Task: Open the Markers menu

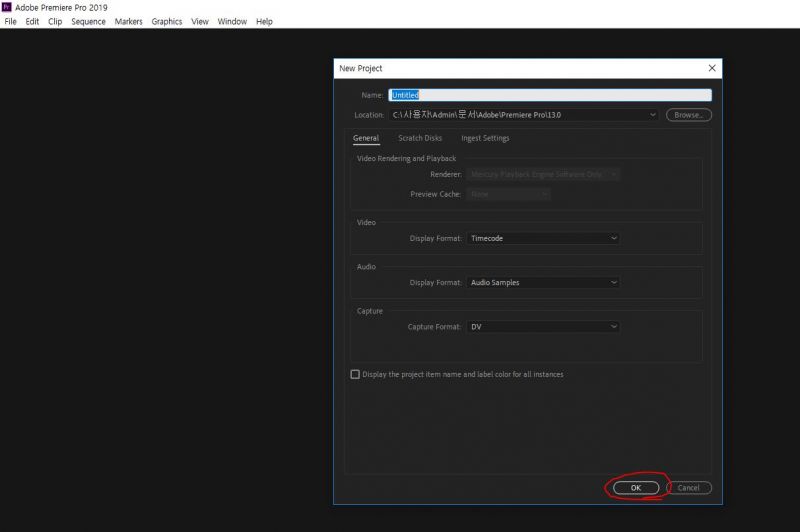Action: point(129,21)
